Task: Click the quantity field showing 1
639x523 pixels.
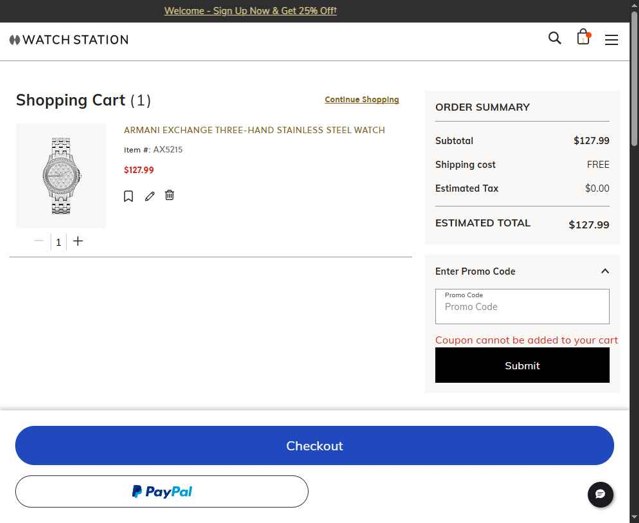Action: coord(58,242)
